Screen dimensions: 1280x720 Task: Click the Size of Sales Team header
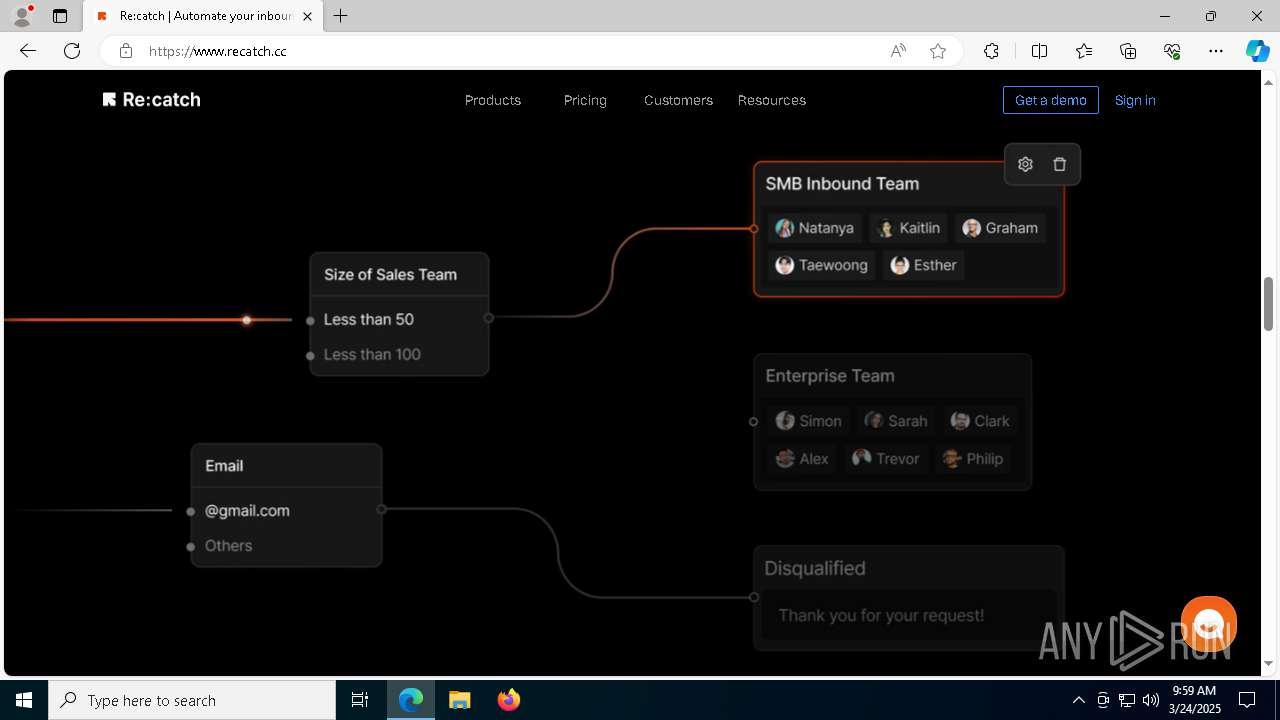click(390, 275)
